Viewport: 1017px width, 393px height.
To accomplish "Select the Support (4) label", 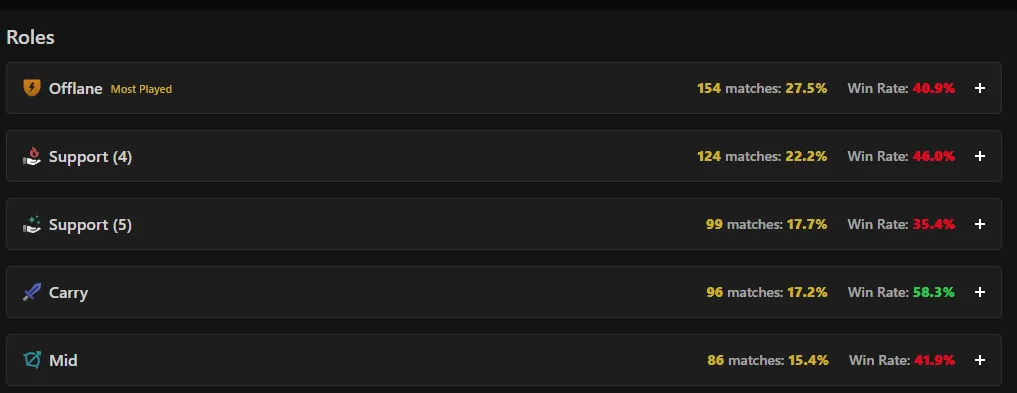I will point(90,157).
